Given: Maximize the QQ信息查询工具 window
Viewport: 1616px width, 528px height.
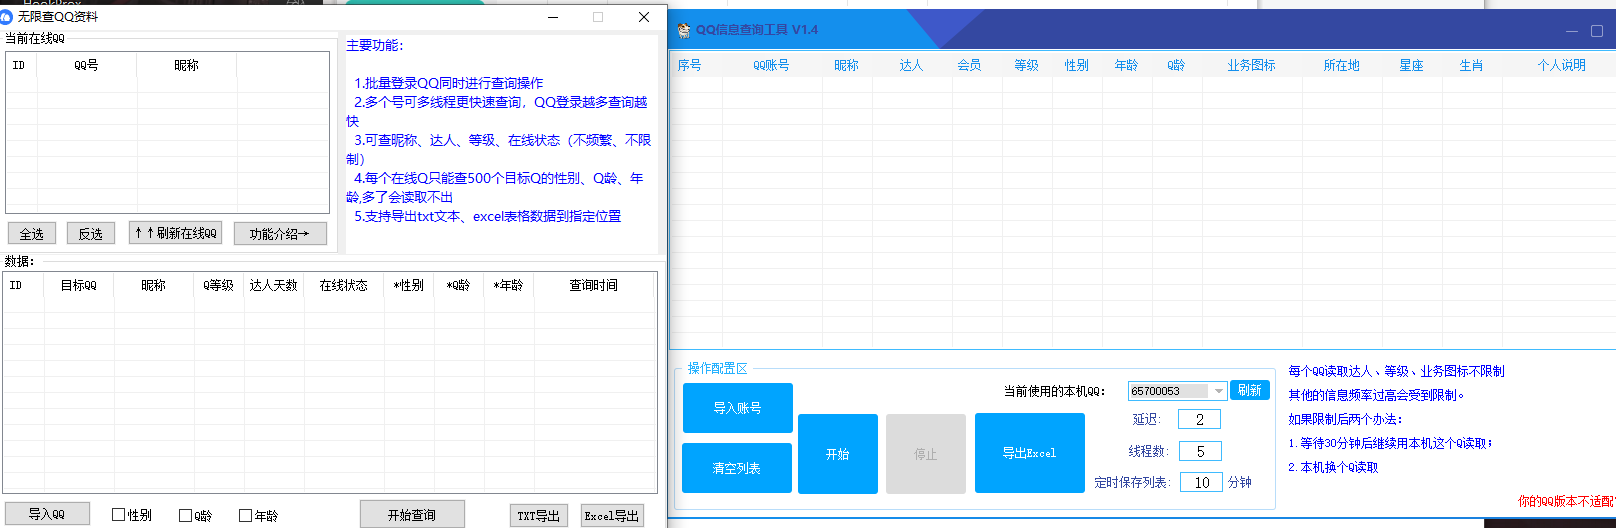Looking at the screenshot, I should point(1597,31).
